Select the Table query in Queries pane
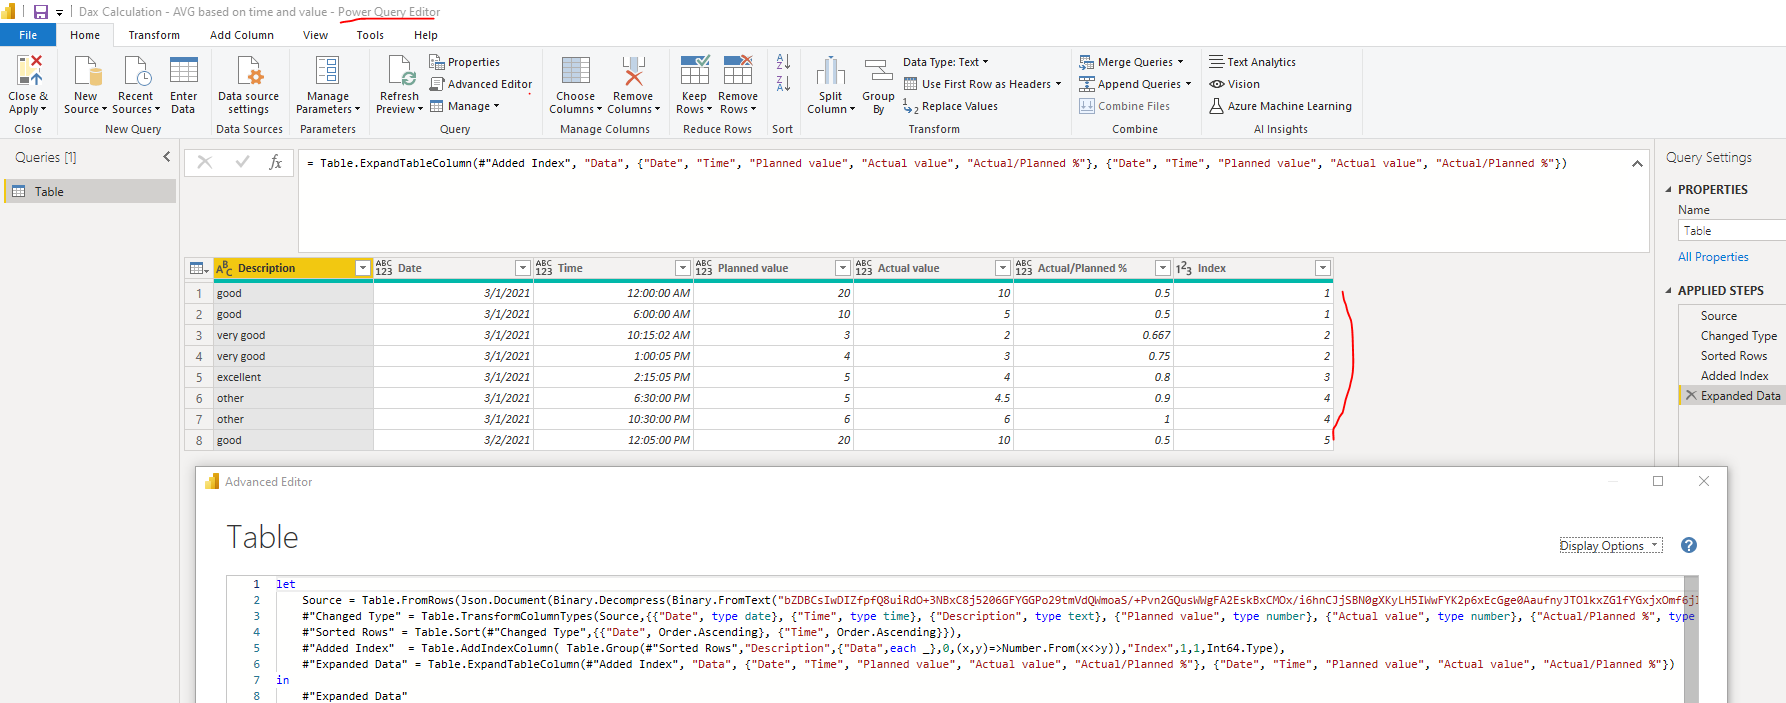The image size is (1786, 703). tap(90, 191)
